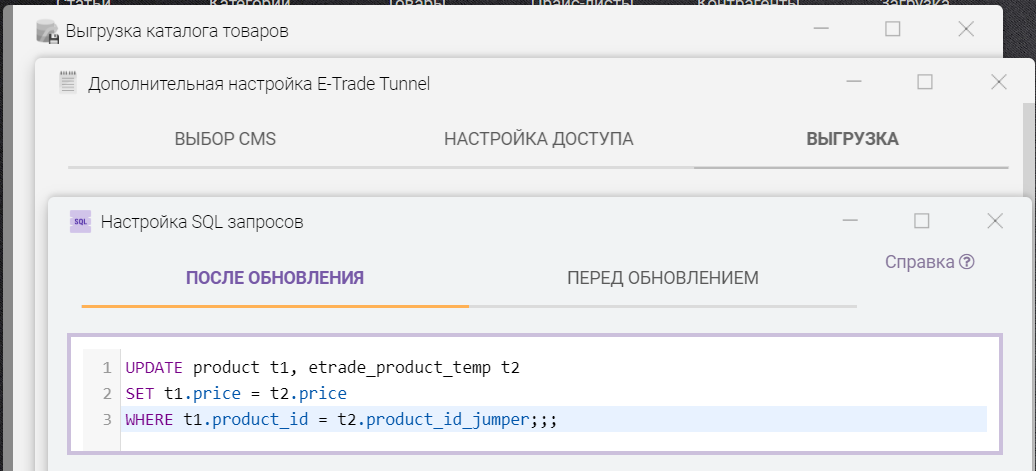The image size is (1036, 471).
Task: Close the Дополнительная настройка E-Trade Tunnel window
Action: click(x=998, y=82)
